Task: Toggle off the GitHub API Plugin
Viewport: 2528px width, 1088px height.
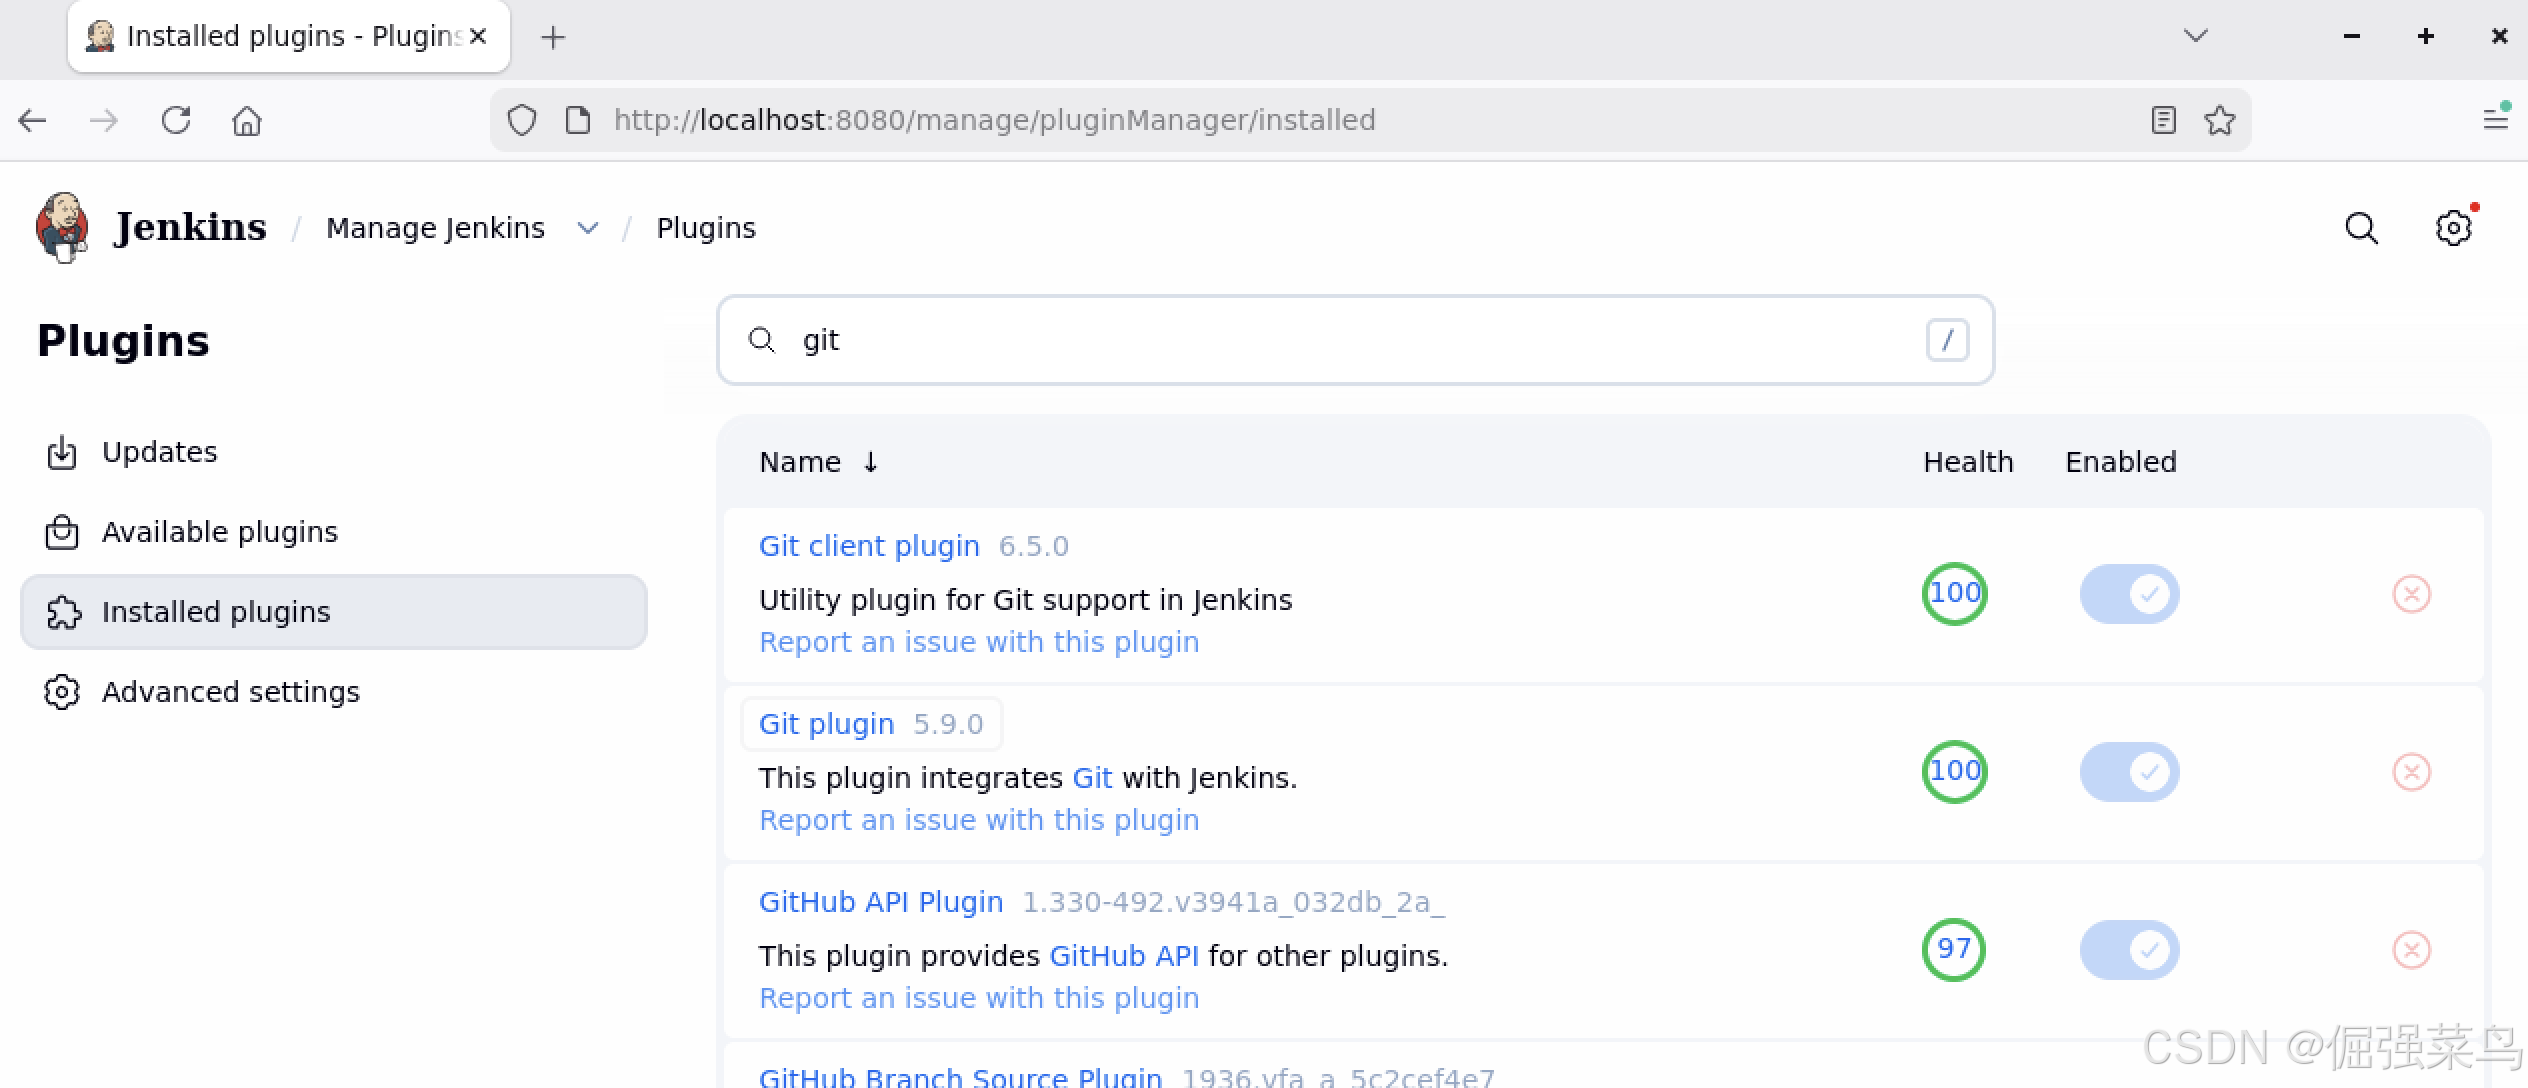Action: tap(2129, 950)
